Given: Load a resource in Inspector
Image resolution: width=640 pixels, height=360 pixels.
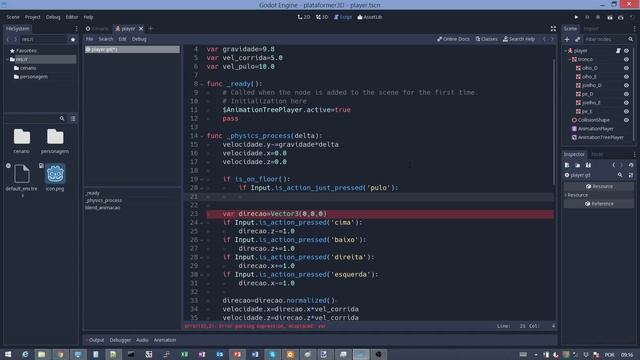Looking at the screenshot, I should 578,165.
